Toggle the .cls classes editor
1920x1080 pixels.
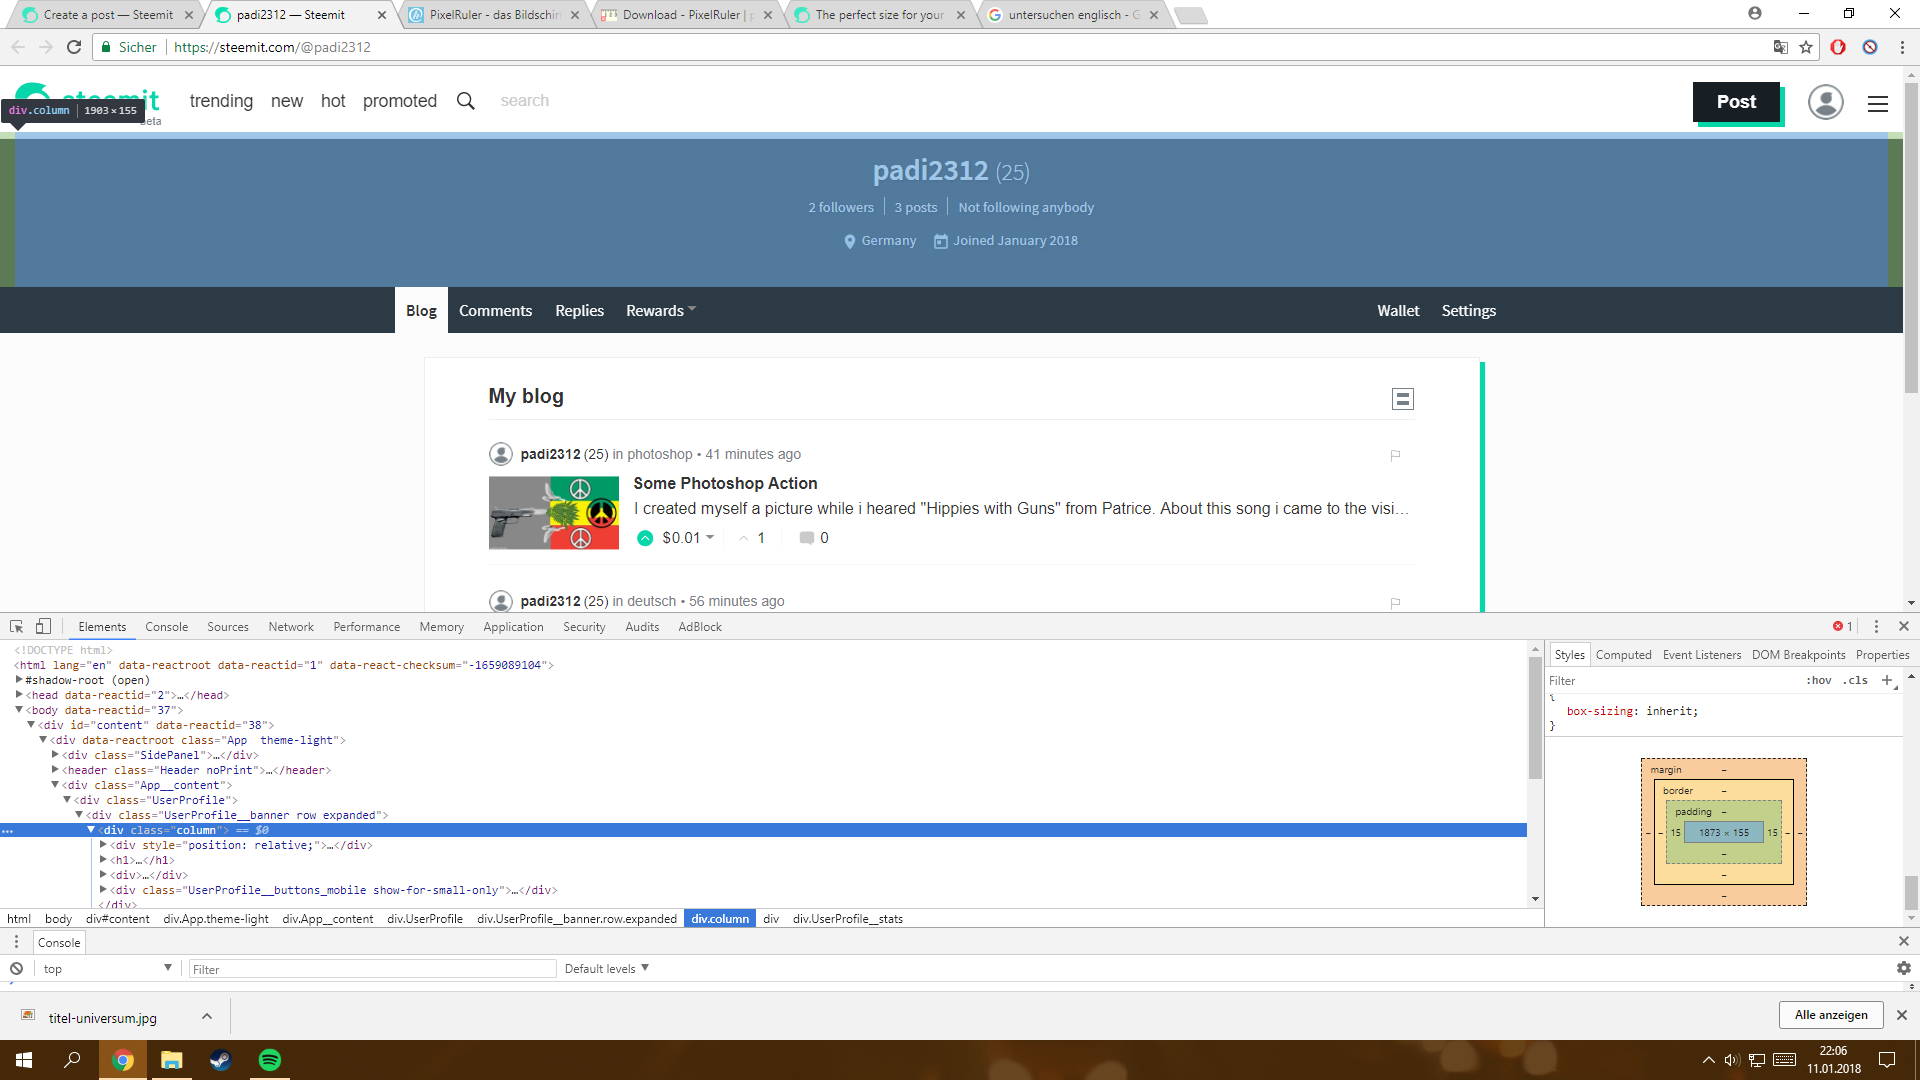click(1855, 680)
